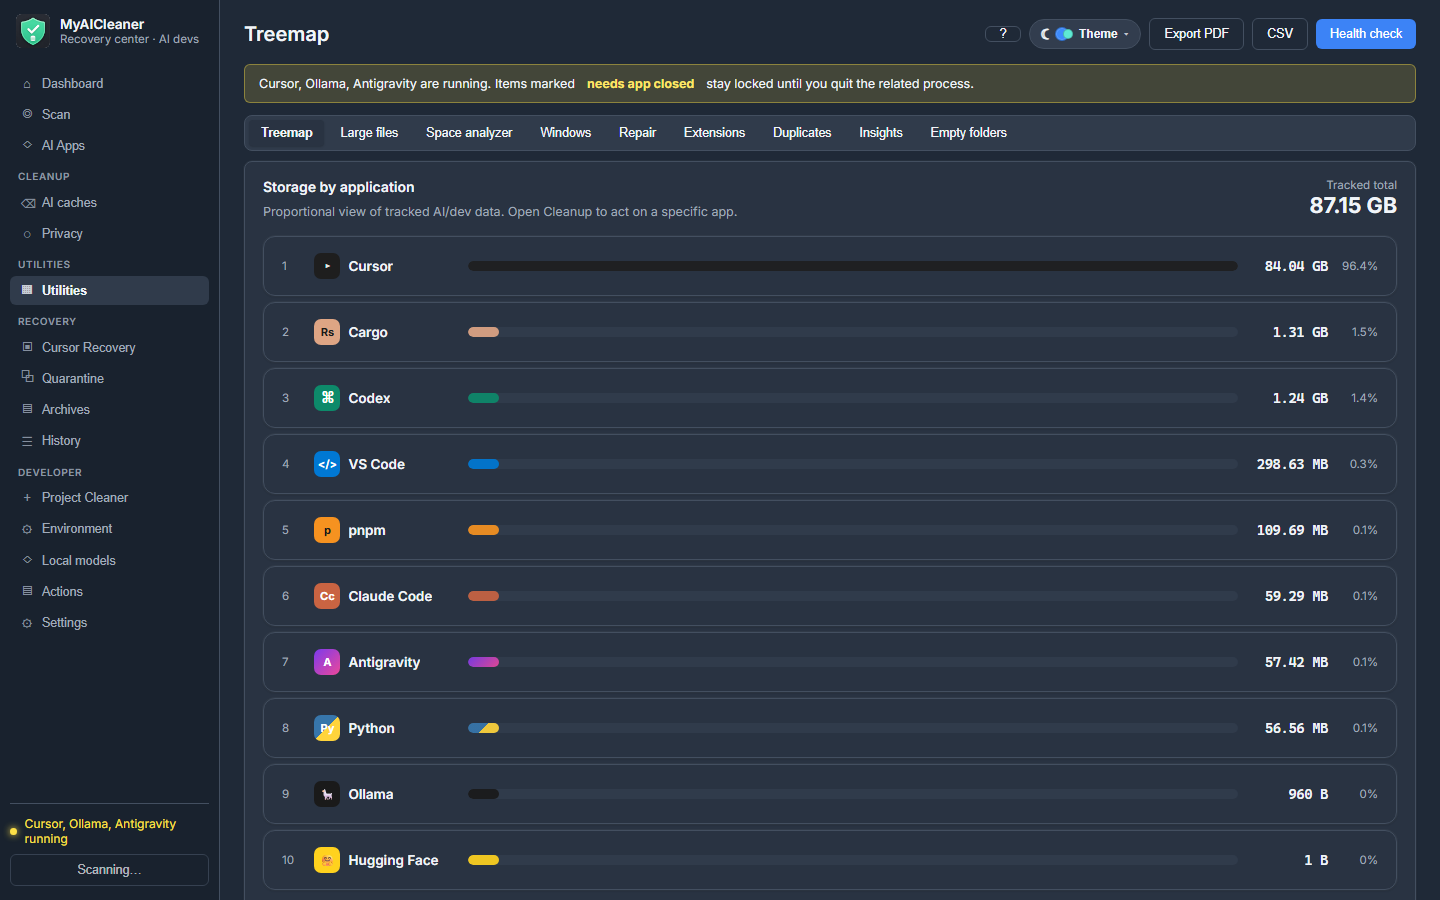Export data with the CSV button

click(x=1280, y=34)
